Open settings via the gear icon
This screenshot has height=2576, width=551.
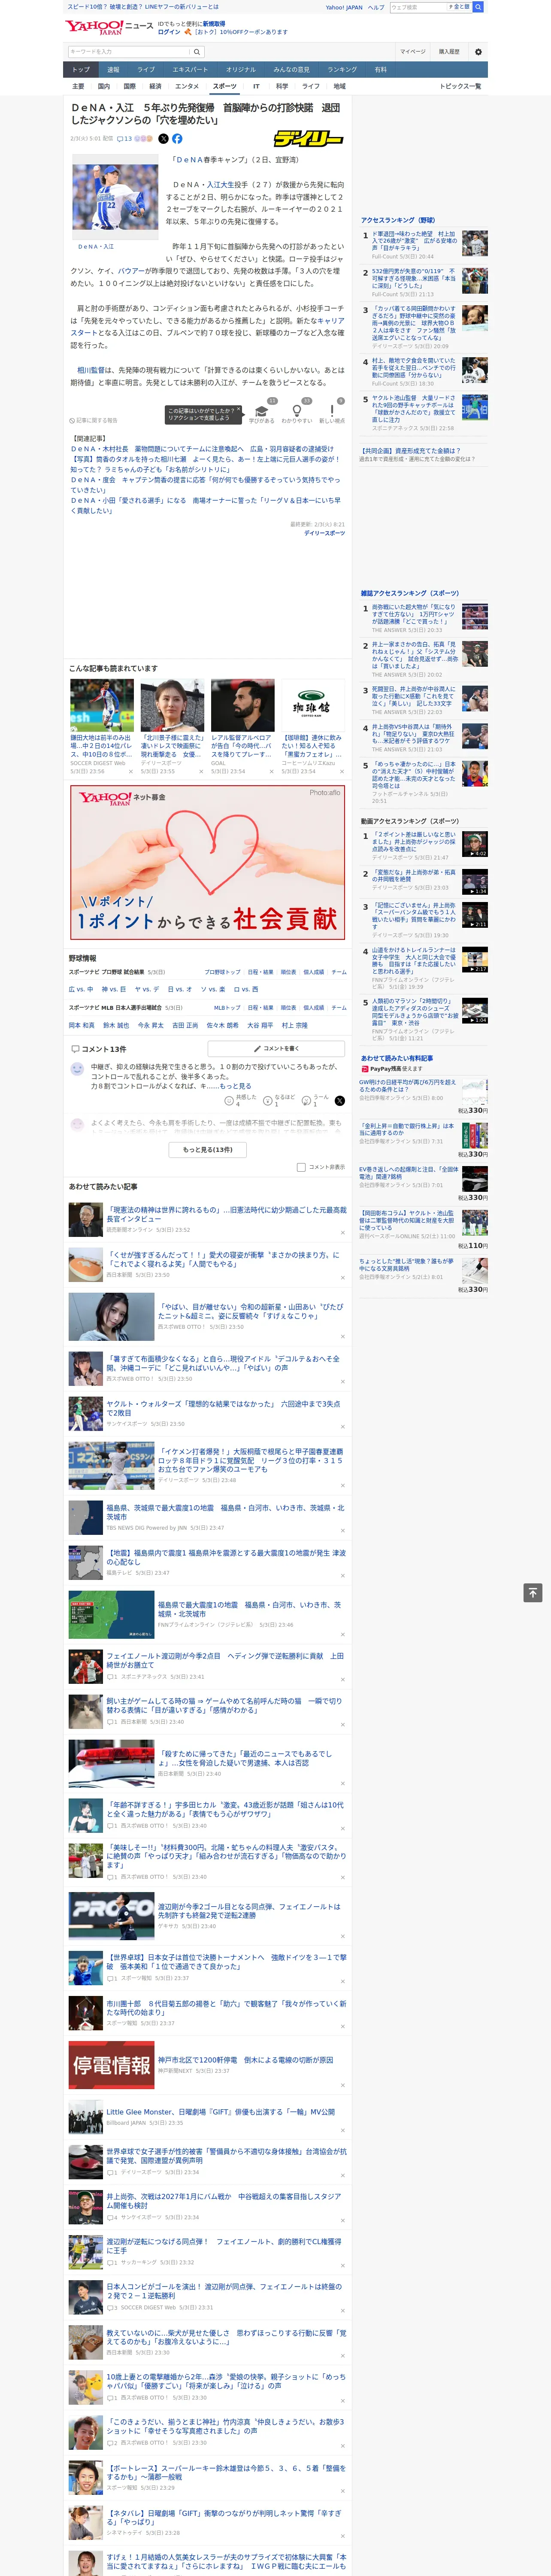[x=478, y=52]
